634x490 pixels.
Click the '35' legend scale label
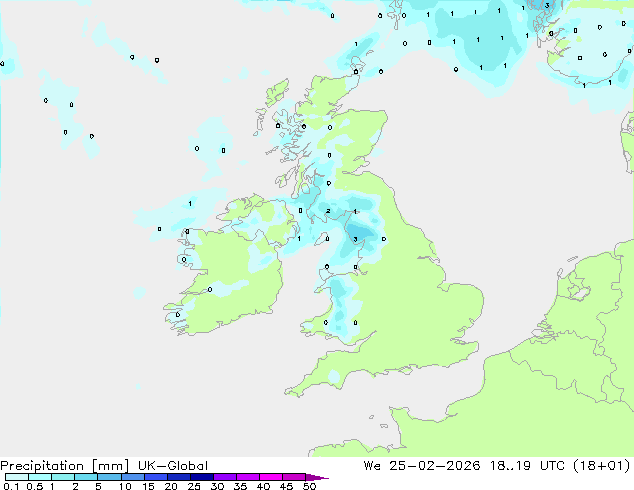pyautogui.click(x=240, y=486)
